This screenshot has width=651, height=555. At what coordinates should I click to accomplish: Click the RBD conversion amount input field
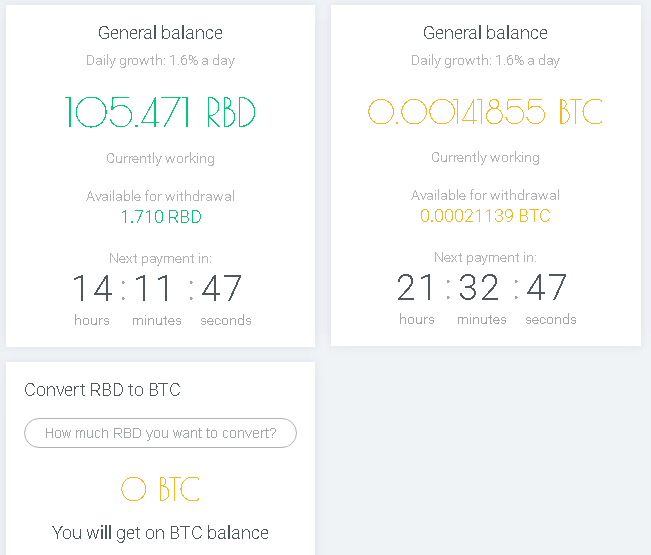tap(160, 433)
